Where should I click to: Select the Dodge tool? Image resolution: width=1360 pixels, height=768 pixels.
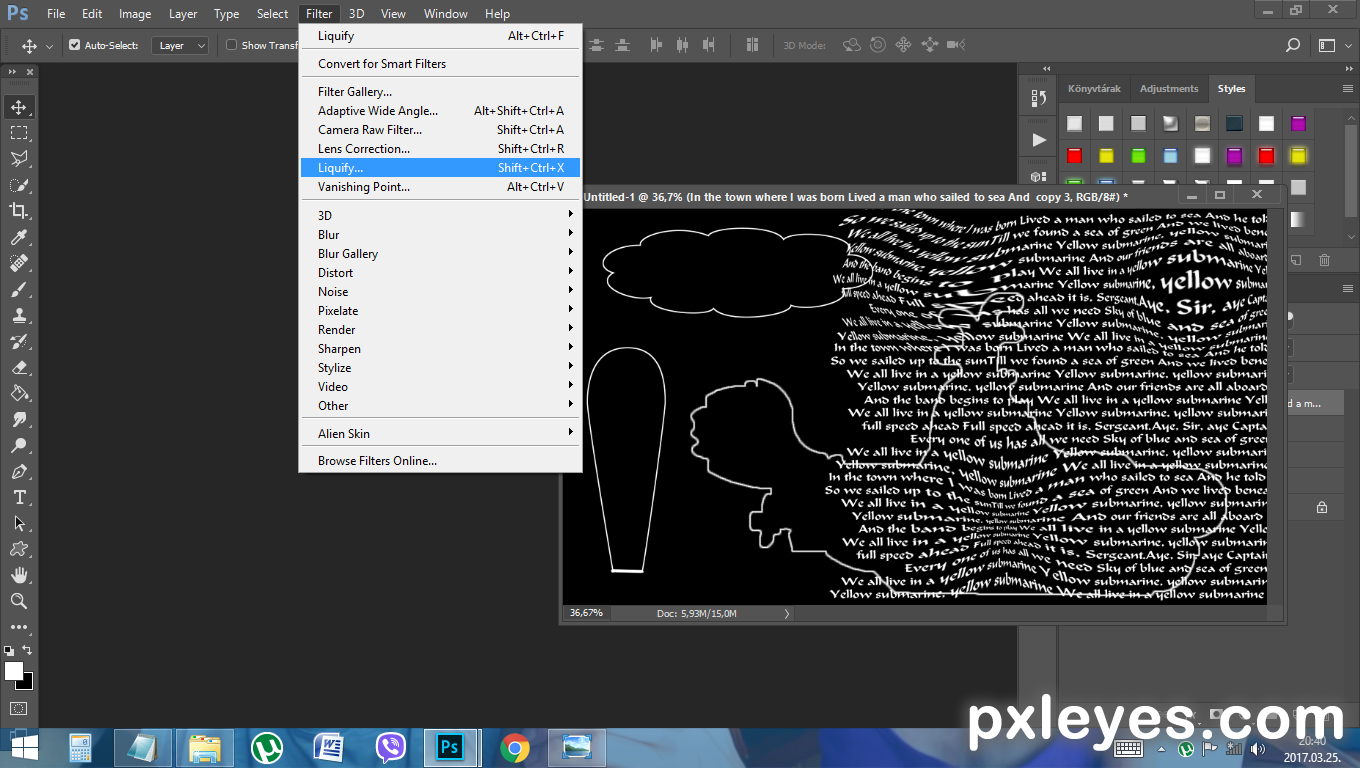(x=19, y=445)
